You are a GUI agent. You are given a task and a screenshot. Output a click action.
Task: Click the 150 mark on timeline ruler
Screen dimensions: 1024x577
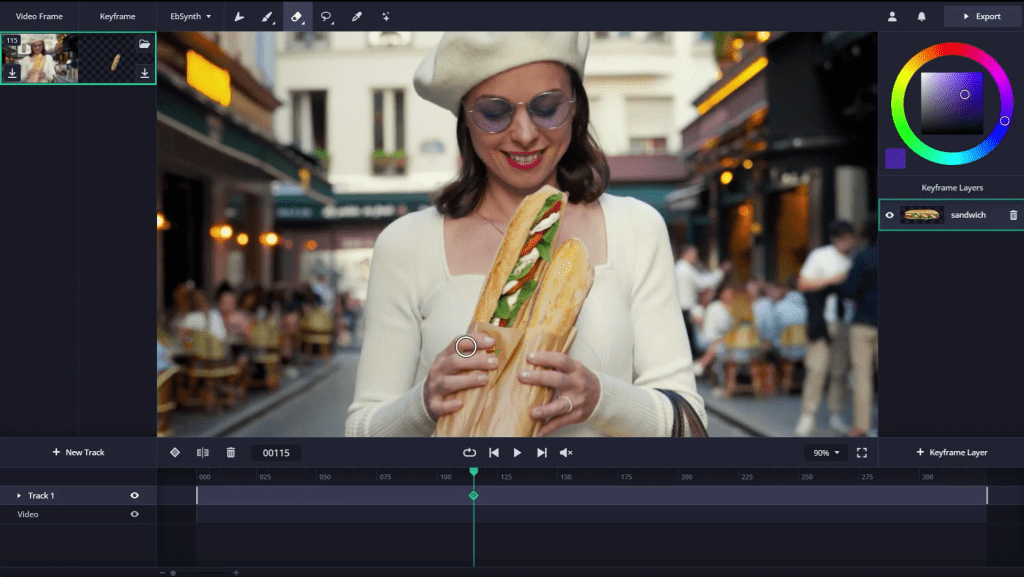pyautogui.click(x=566, y=477)
